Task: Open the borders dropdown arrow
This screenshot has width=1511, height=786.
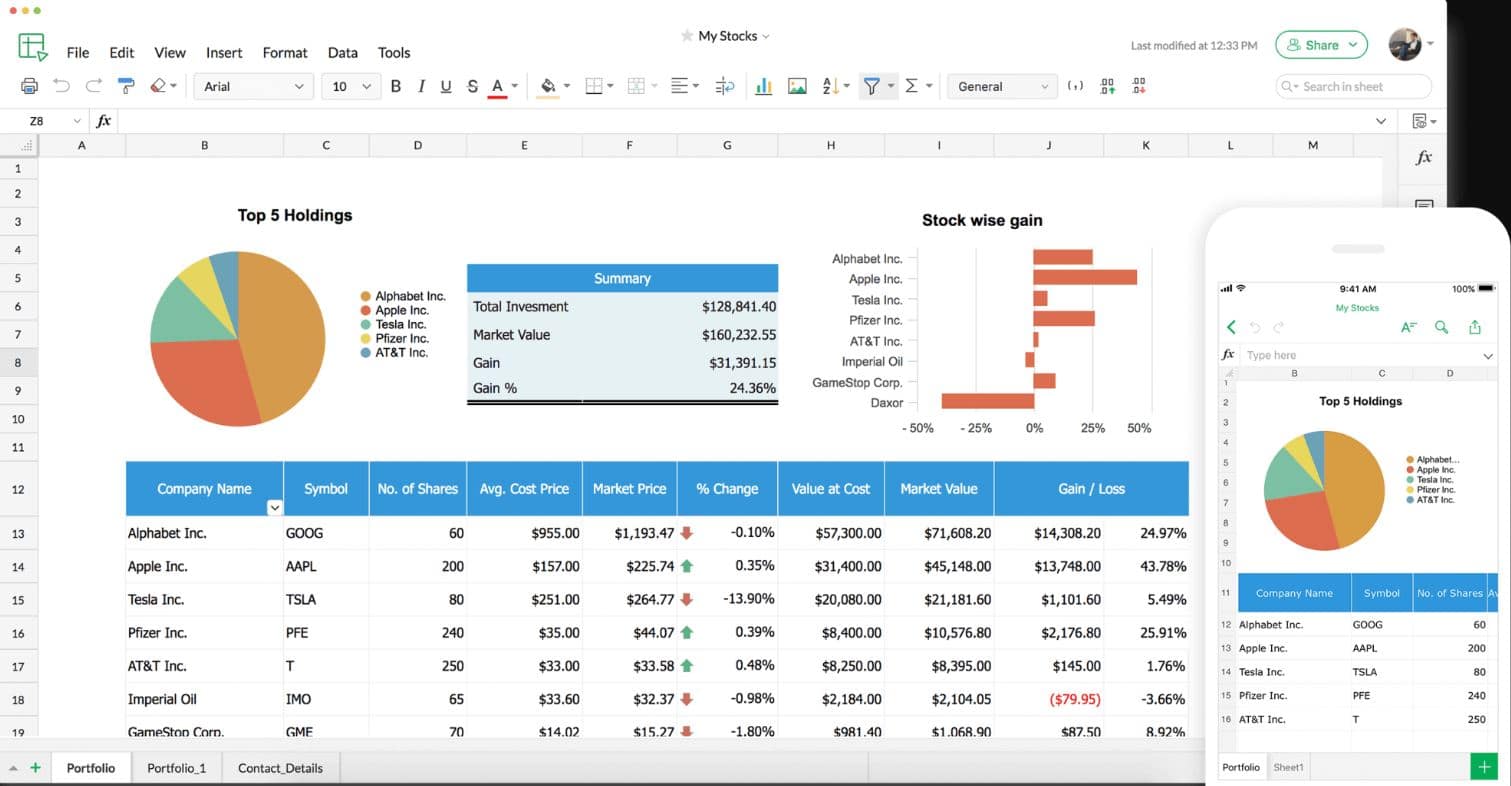Action: [612, 86]
